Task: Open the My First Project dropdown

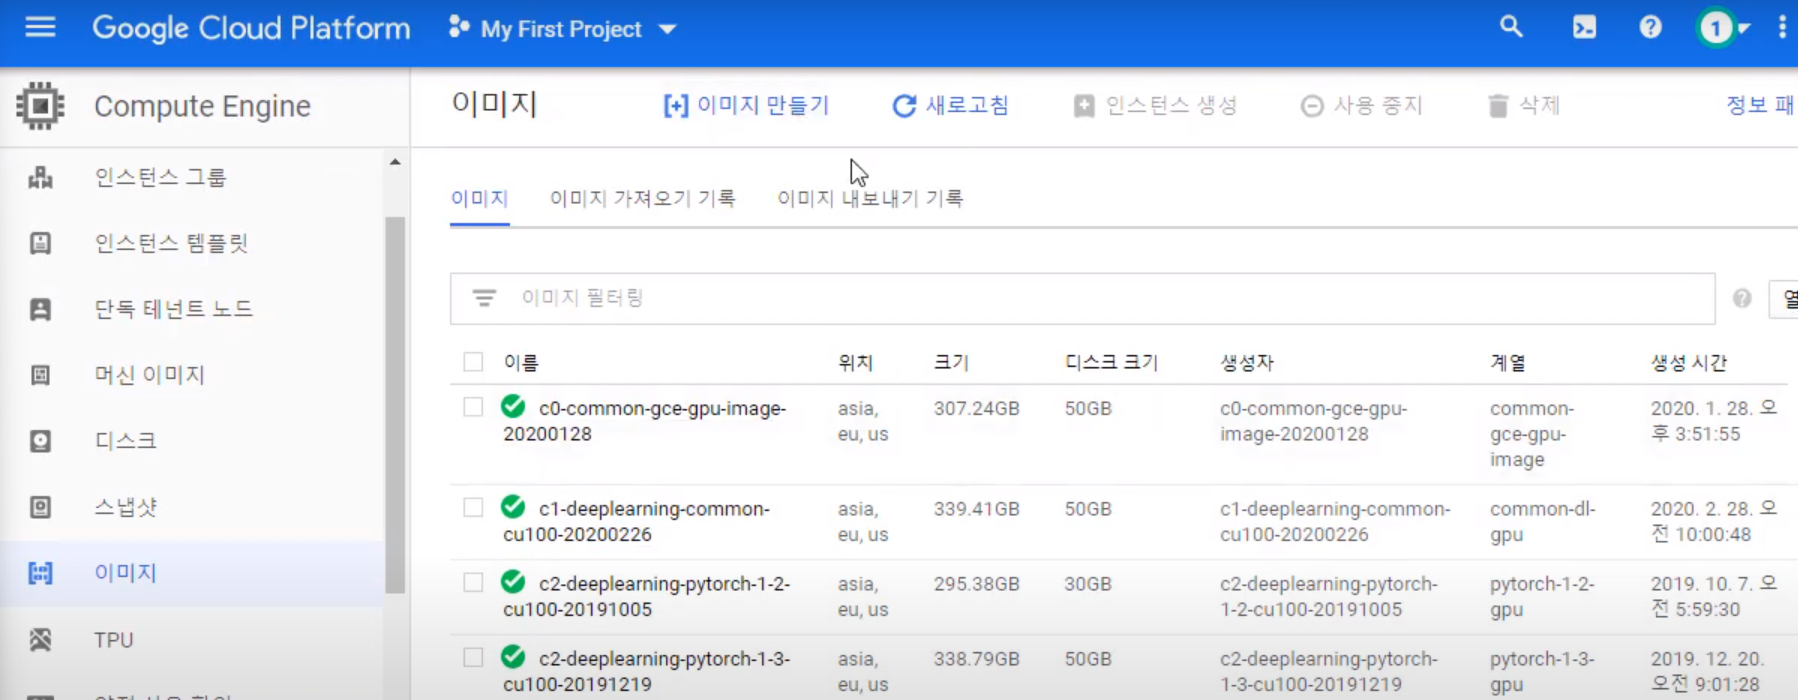Action: pos(563,29)
